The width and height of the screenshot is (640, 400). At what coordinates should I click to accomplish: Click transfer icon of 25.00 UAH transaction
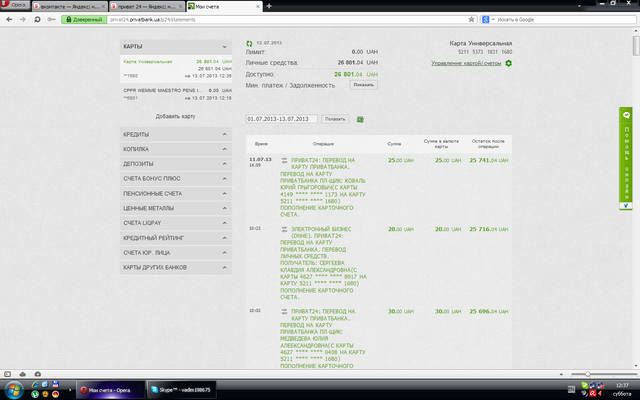tap(284, 160)
